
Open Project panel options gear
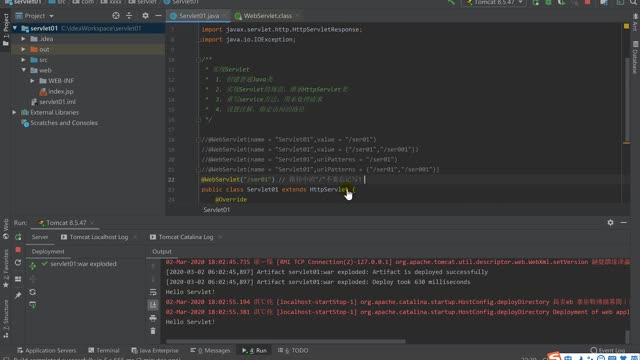tap(145, 16)
